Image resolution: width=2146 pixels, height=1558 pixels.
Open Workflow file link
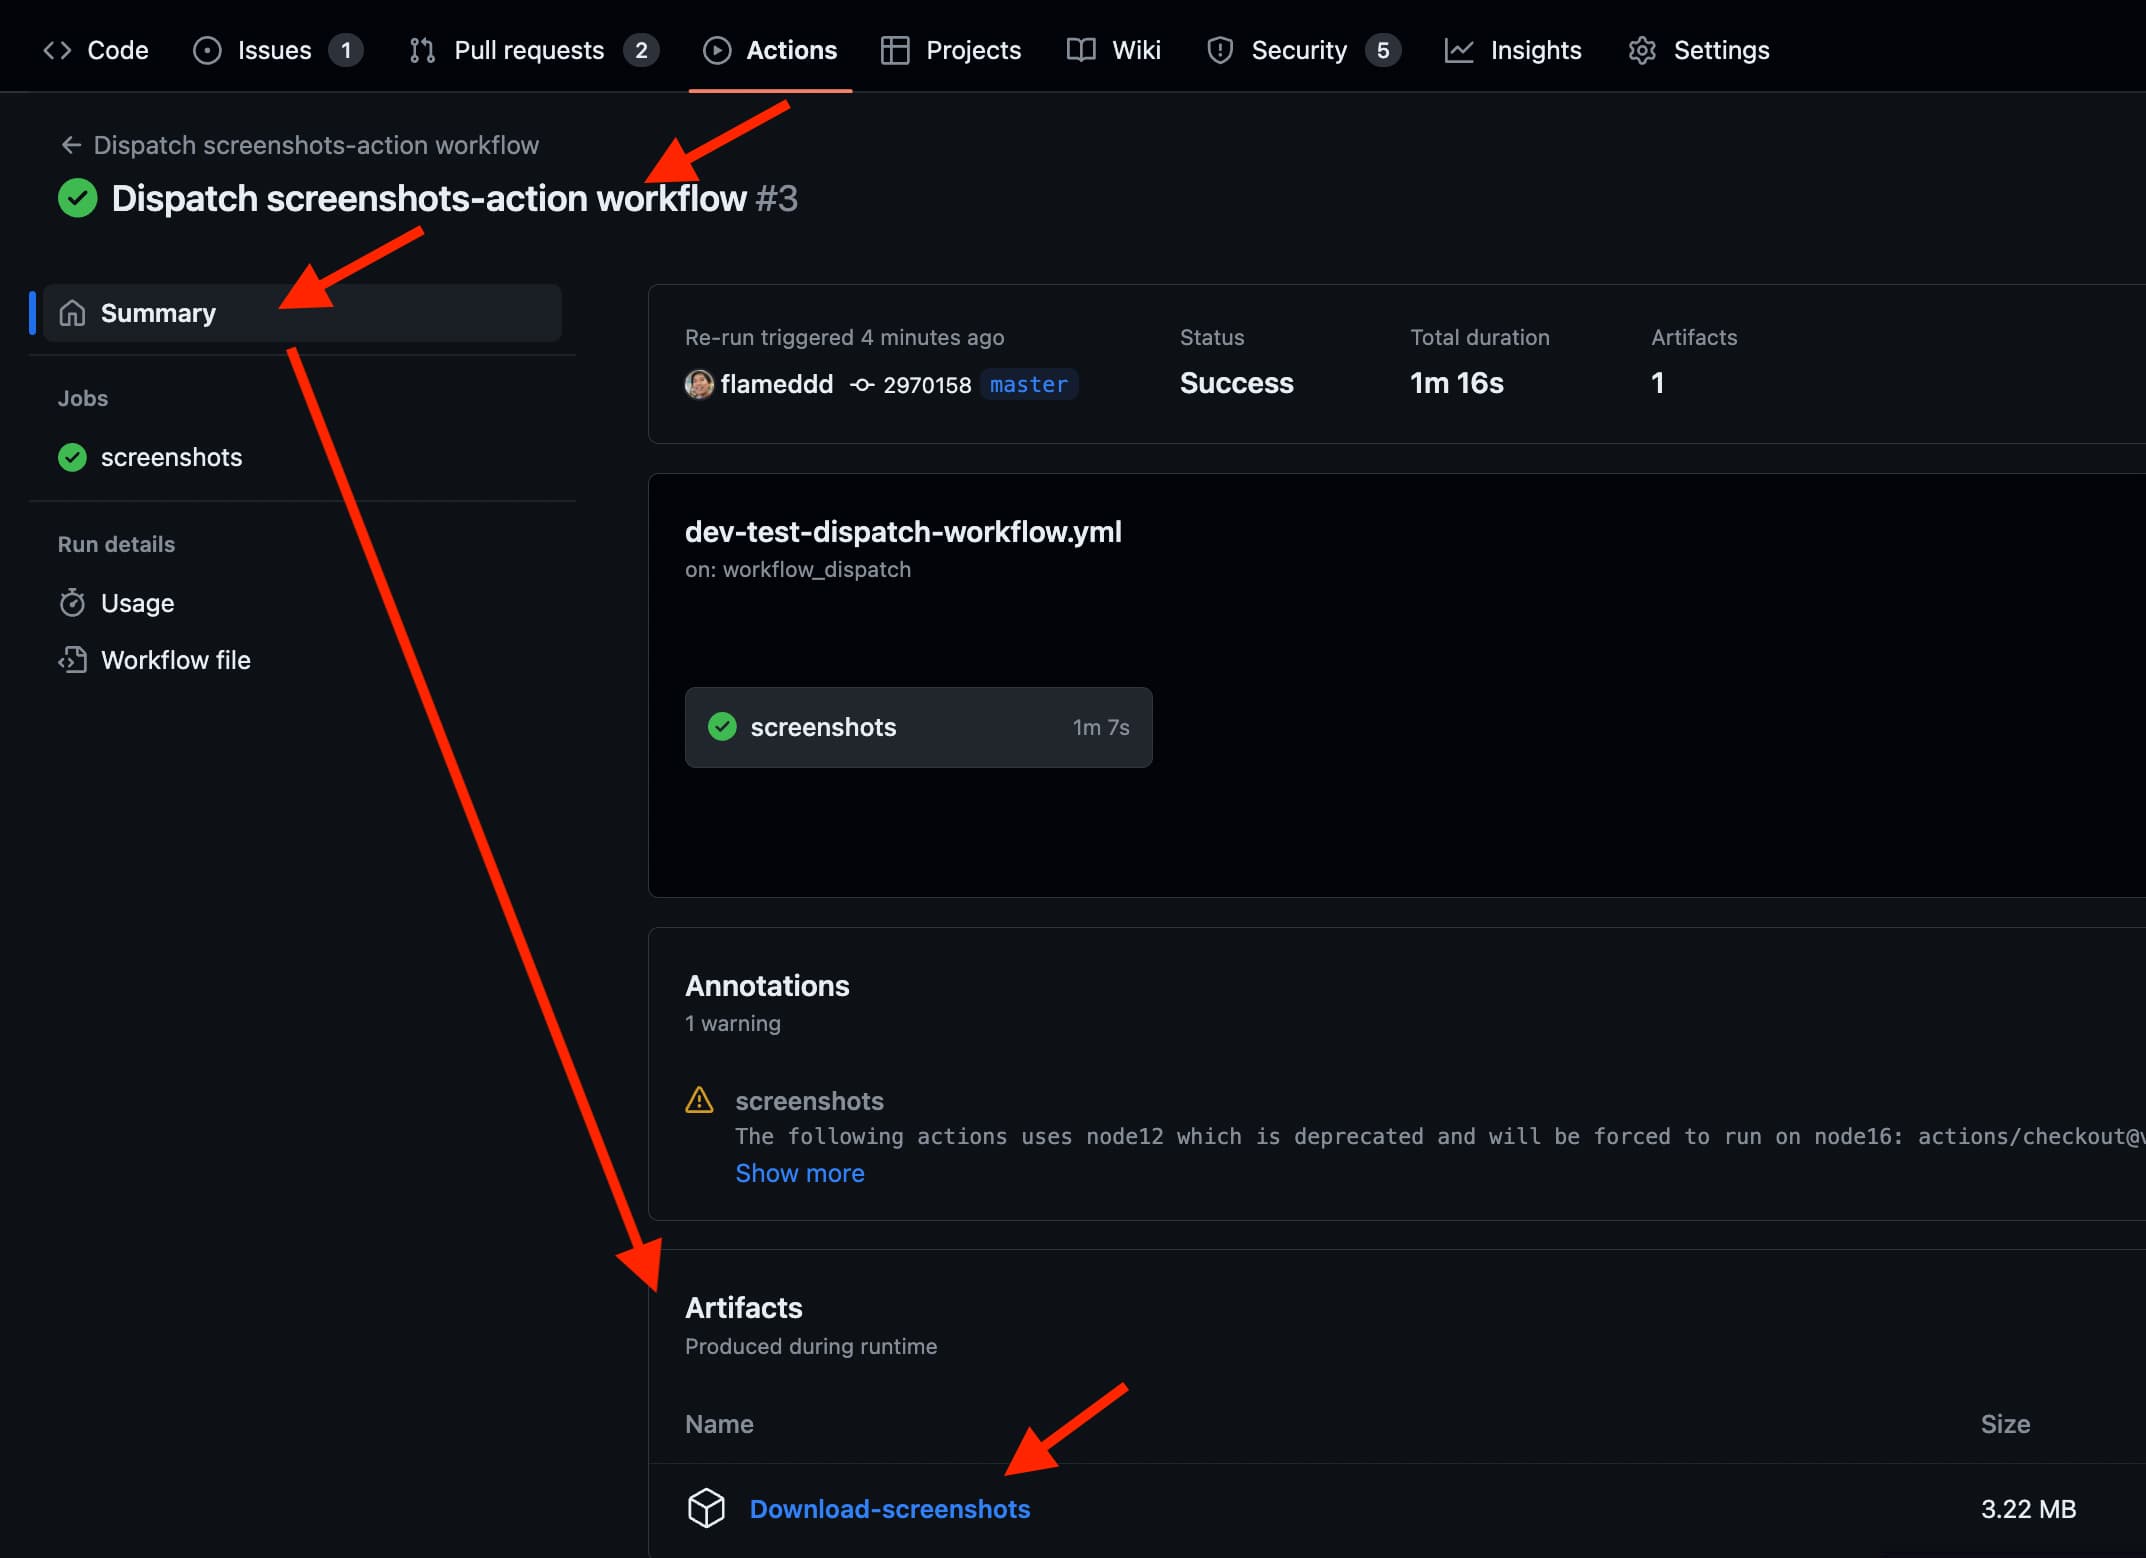(175, 660)
